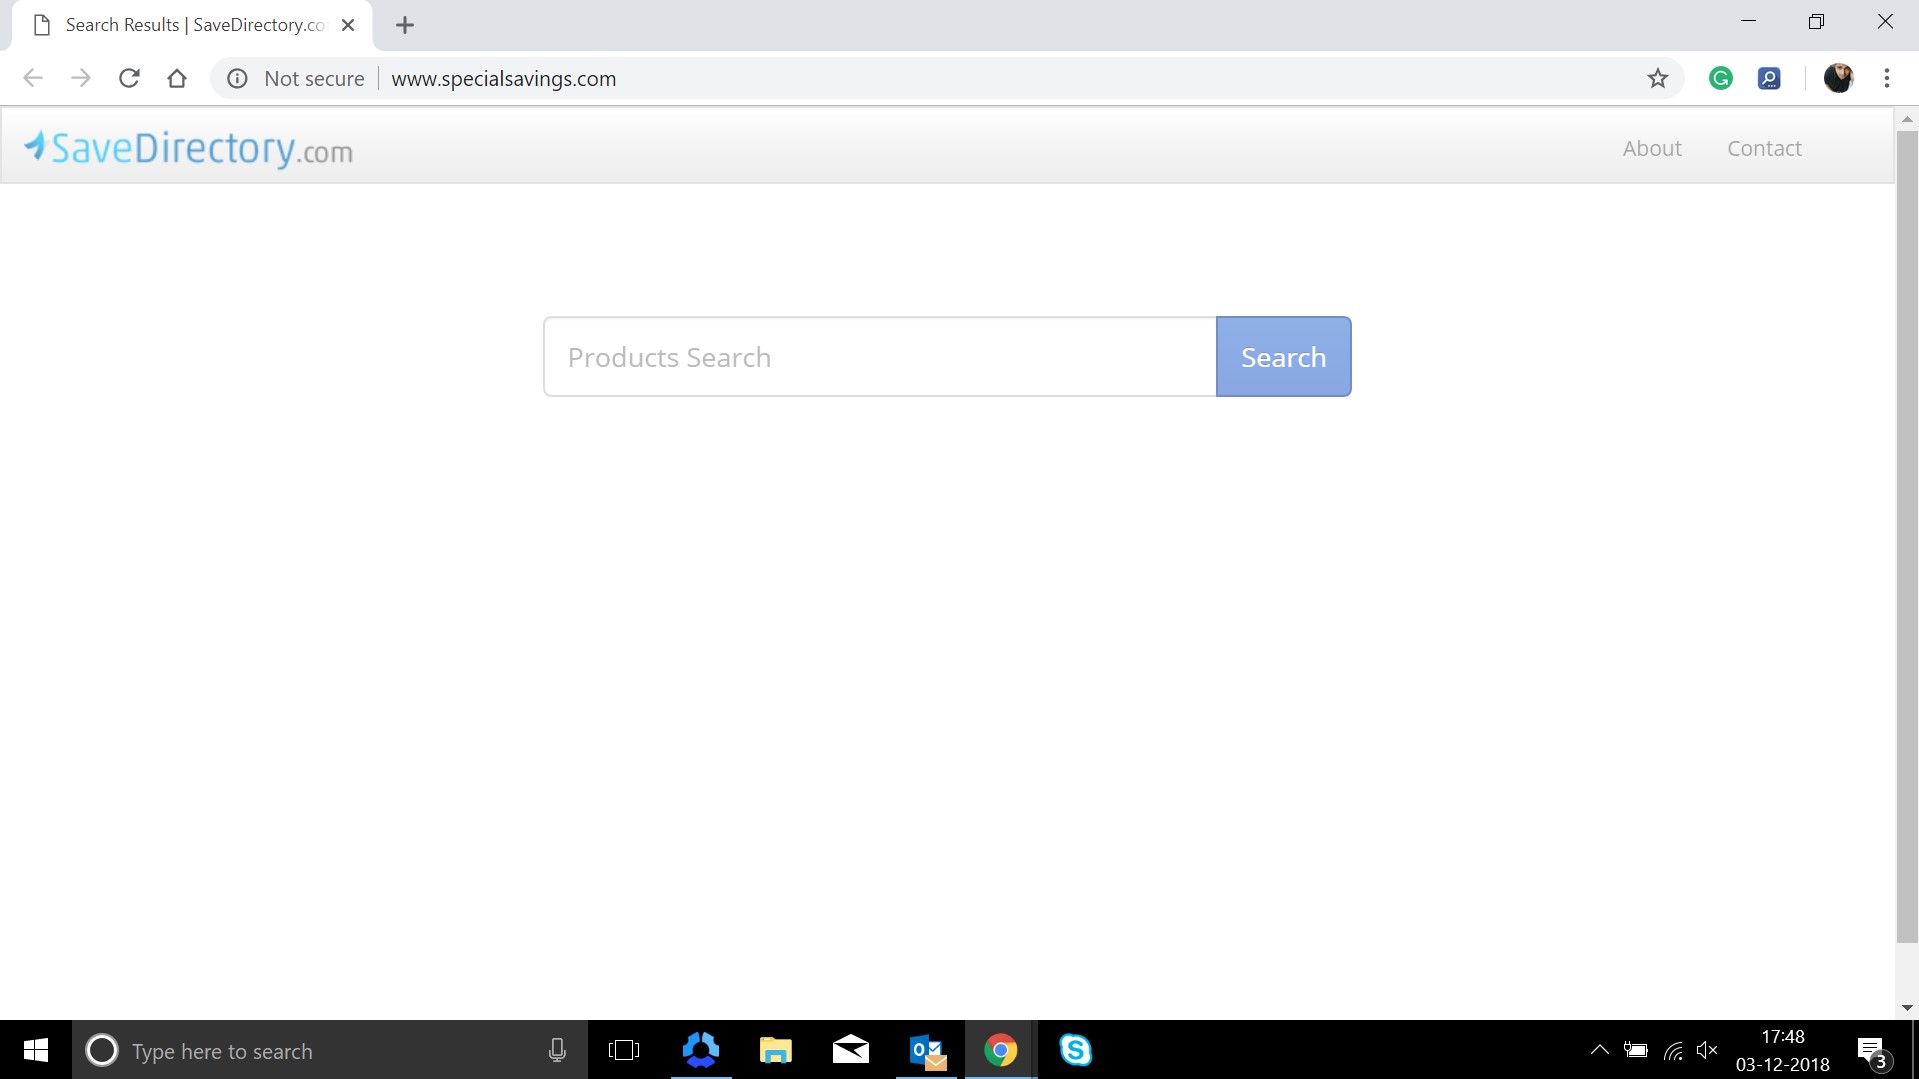Screen dimensions: 1919x1079
Task: Bookmark the page with the star icon
Action: (x=1658, y=78)
